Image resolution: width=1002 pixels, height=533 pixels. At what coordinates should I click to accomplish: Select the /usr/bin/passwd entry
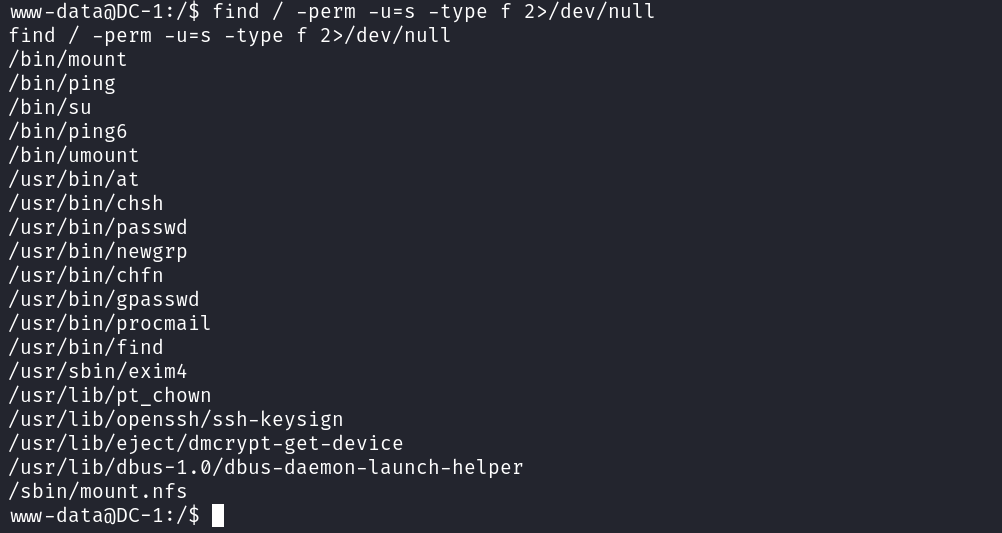(x=98, y=227)
